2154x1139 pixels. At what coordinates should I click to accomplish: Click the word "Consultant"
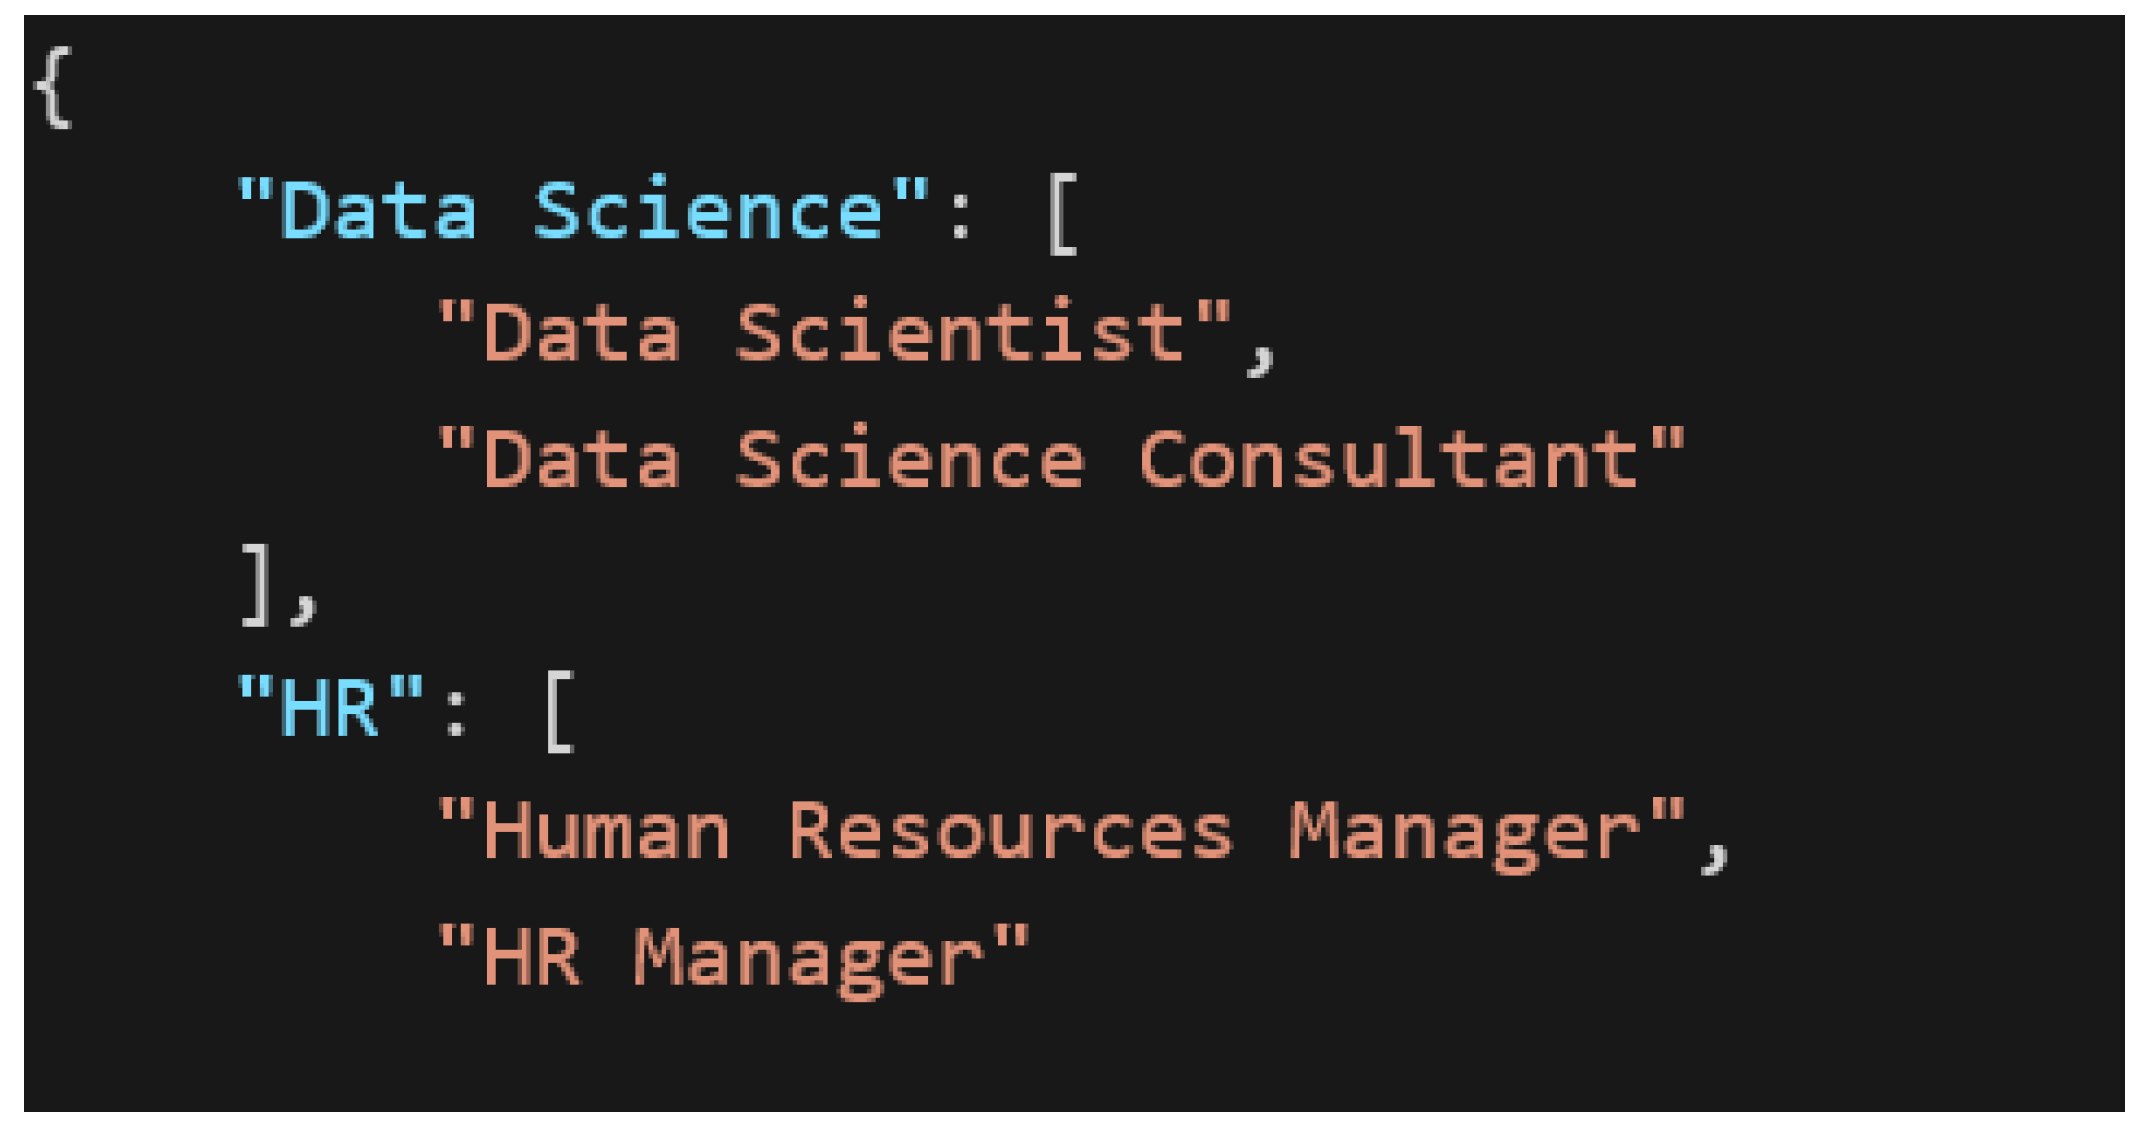pyautogui.click(x=1387, y=459)
